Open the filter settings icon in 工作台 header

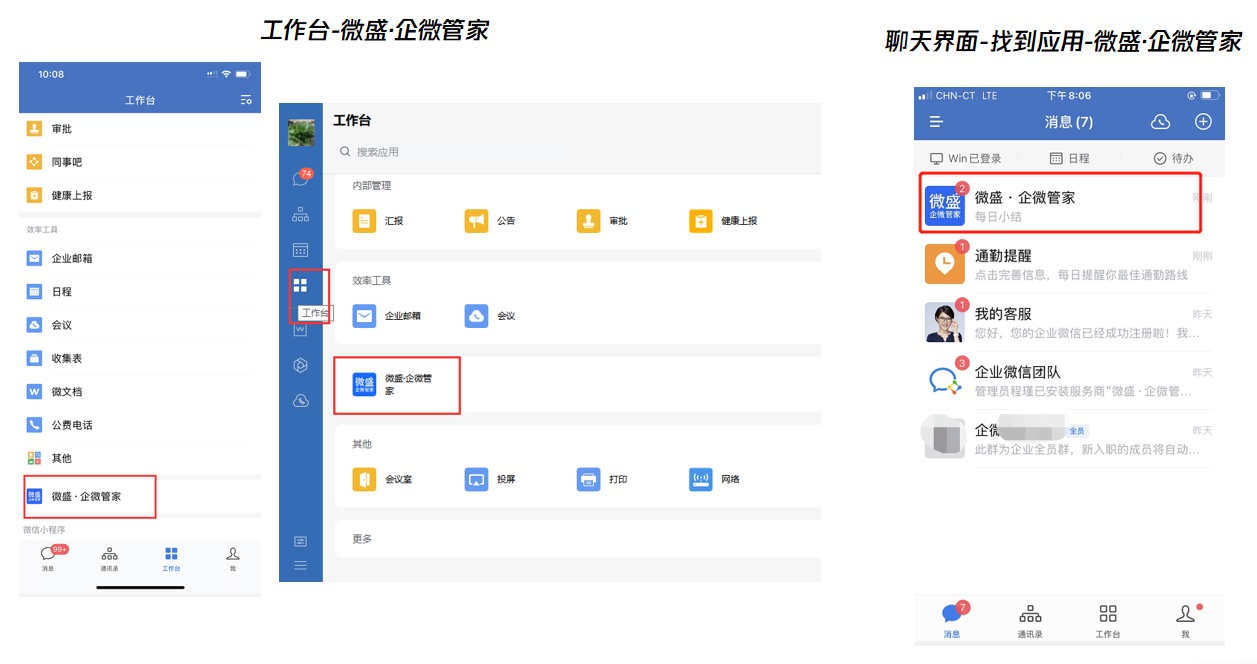pos(246,100)
